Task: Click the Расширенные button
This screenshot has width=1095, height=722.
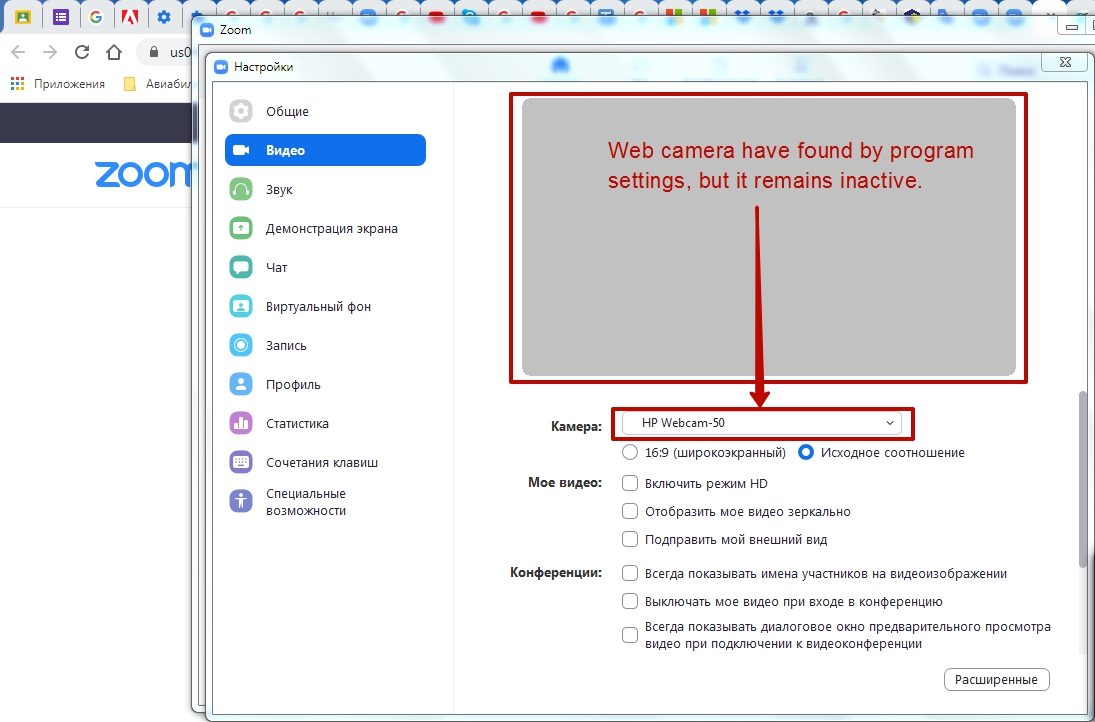Action: [x=997, y=679]
